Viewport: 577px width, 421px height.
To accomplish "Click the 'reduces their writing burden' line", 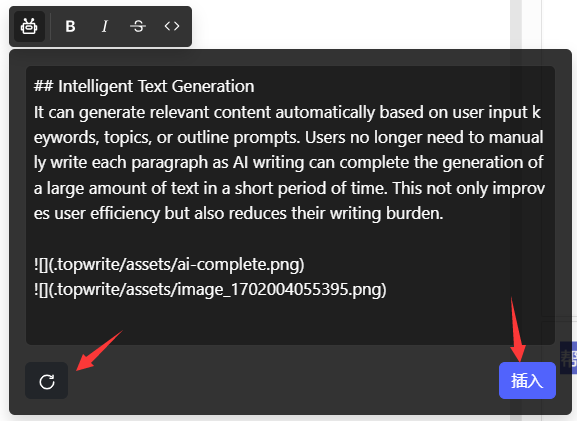I will (238, 213).
